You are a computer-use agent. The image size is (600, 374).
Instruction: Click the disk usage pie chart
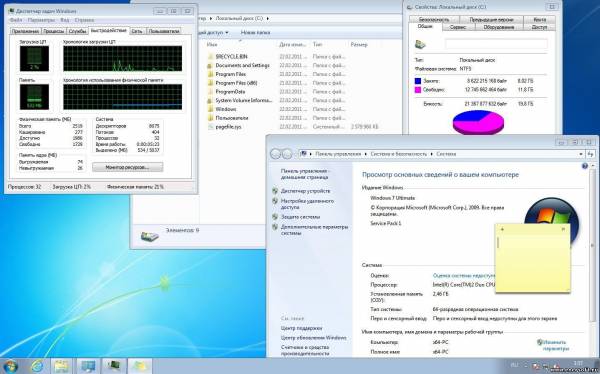[478, 122]
